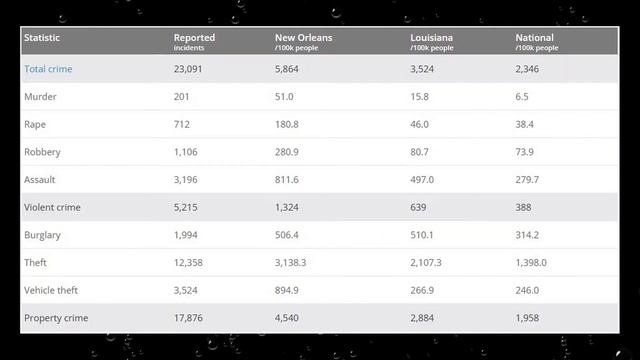Viewport: 640px width, 360px height.
Task: Click the 23,091 reported incidents cell
Action: (x=188, y=69)
